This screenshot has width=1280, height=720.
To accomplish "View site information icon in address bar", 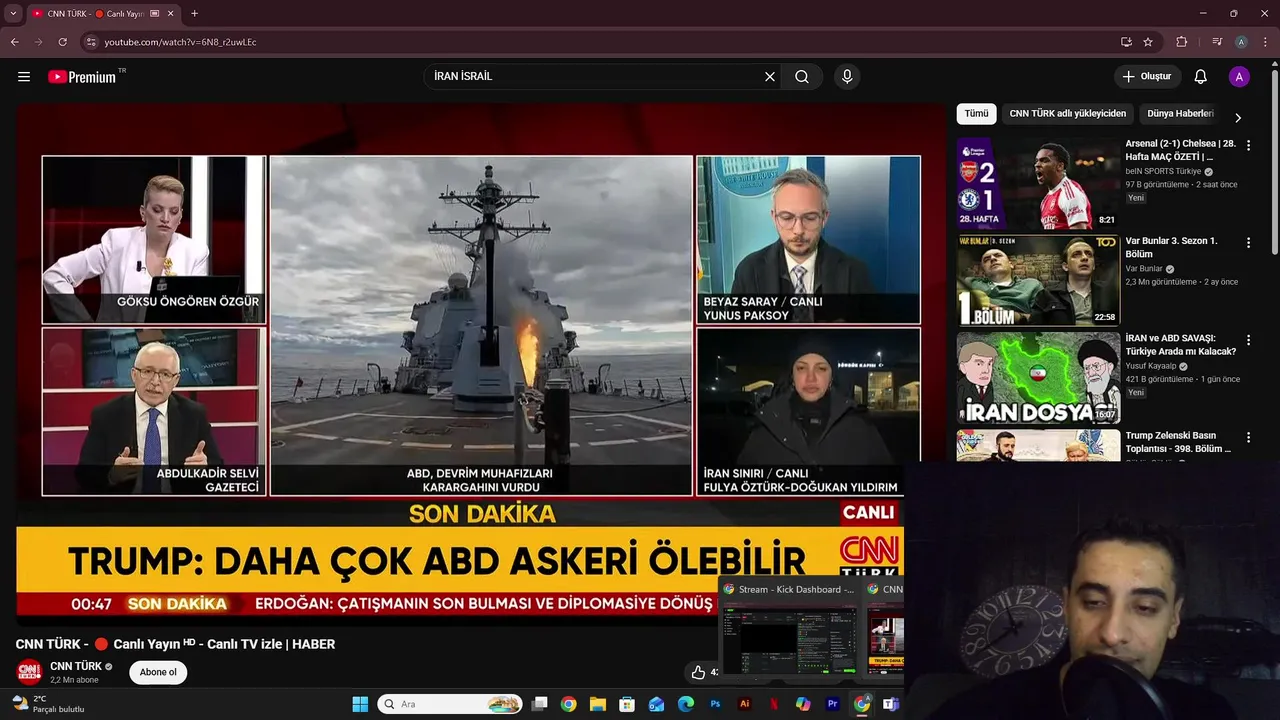I will pos(91,42).
